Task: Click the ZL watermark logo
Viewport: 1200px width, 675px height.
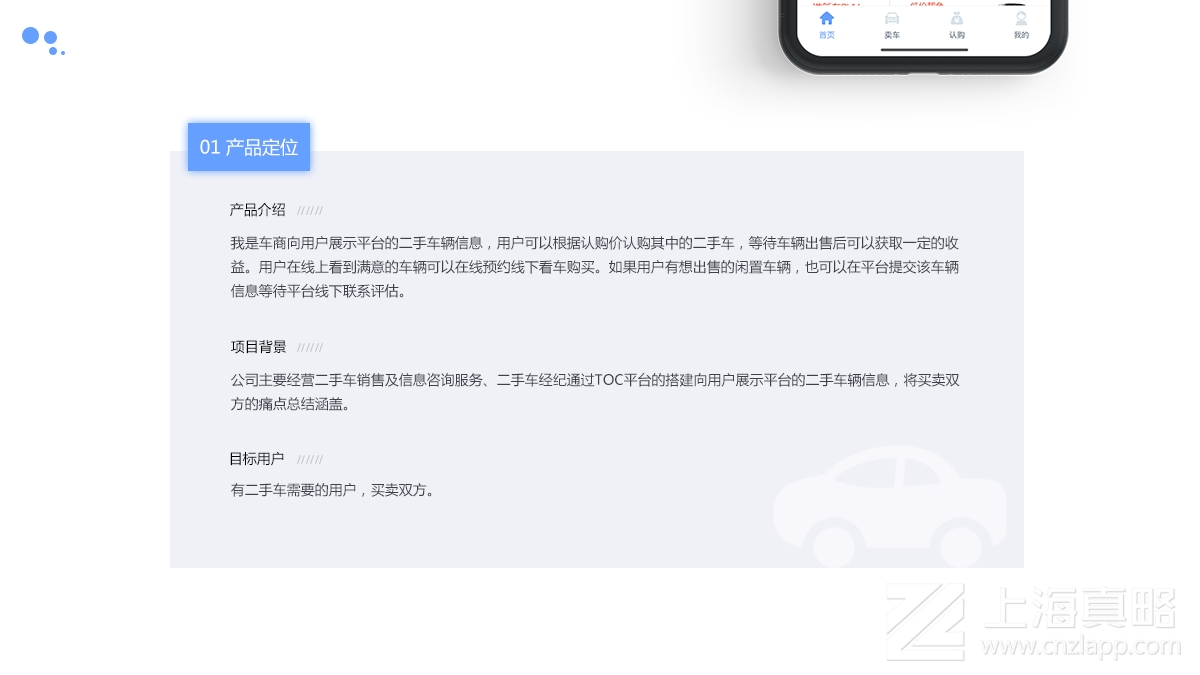Action: click(x=925, y=620)
